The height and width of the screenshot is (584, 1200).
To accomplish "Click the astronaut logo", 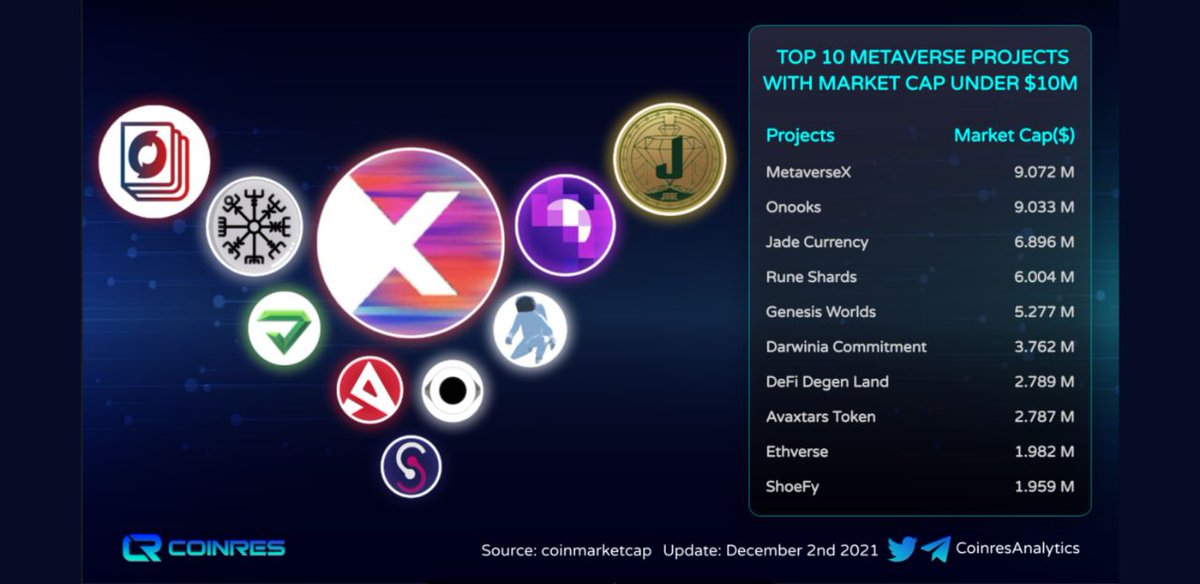I will 530,328.
